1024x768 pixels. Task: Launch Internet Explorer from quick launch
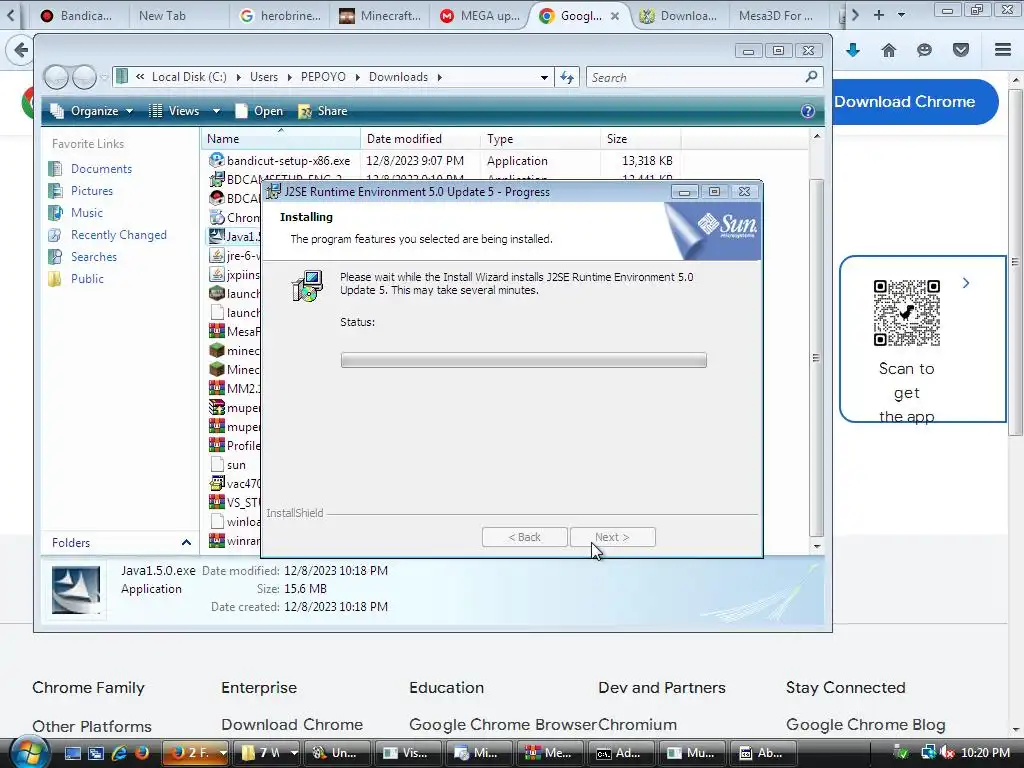coord(120,753)
